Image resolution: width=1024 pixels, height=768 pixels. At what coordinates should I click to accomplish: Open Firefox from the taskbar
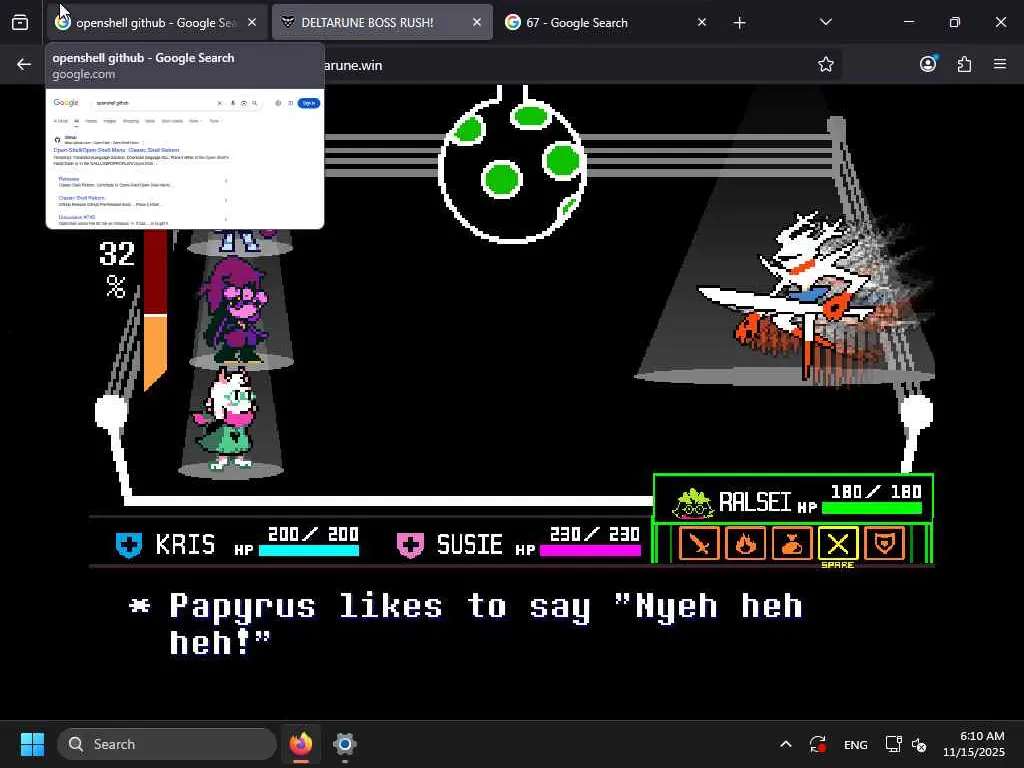click(x=300, y=744)
